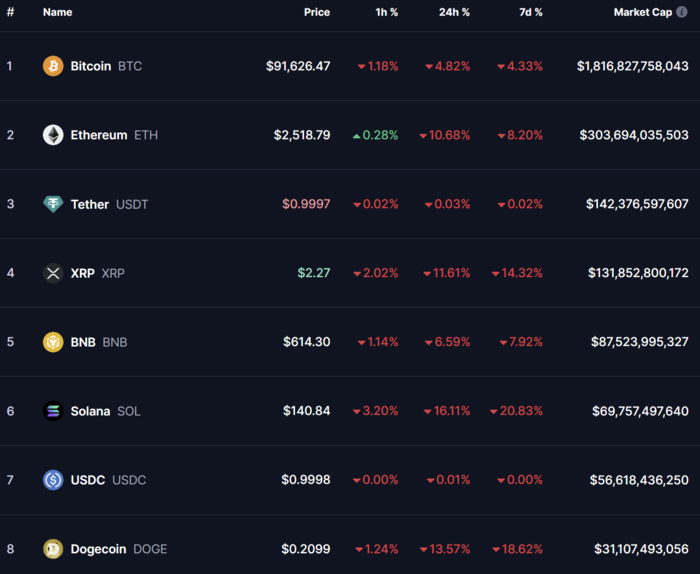Viewport: 700px width, 574px height.
Task: Sort by rank # column header
Action: 10,12
